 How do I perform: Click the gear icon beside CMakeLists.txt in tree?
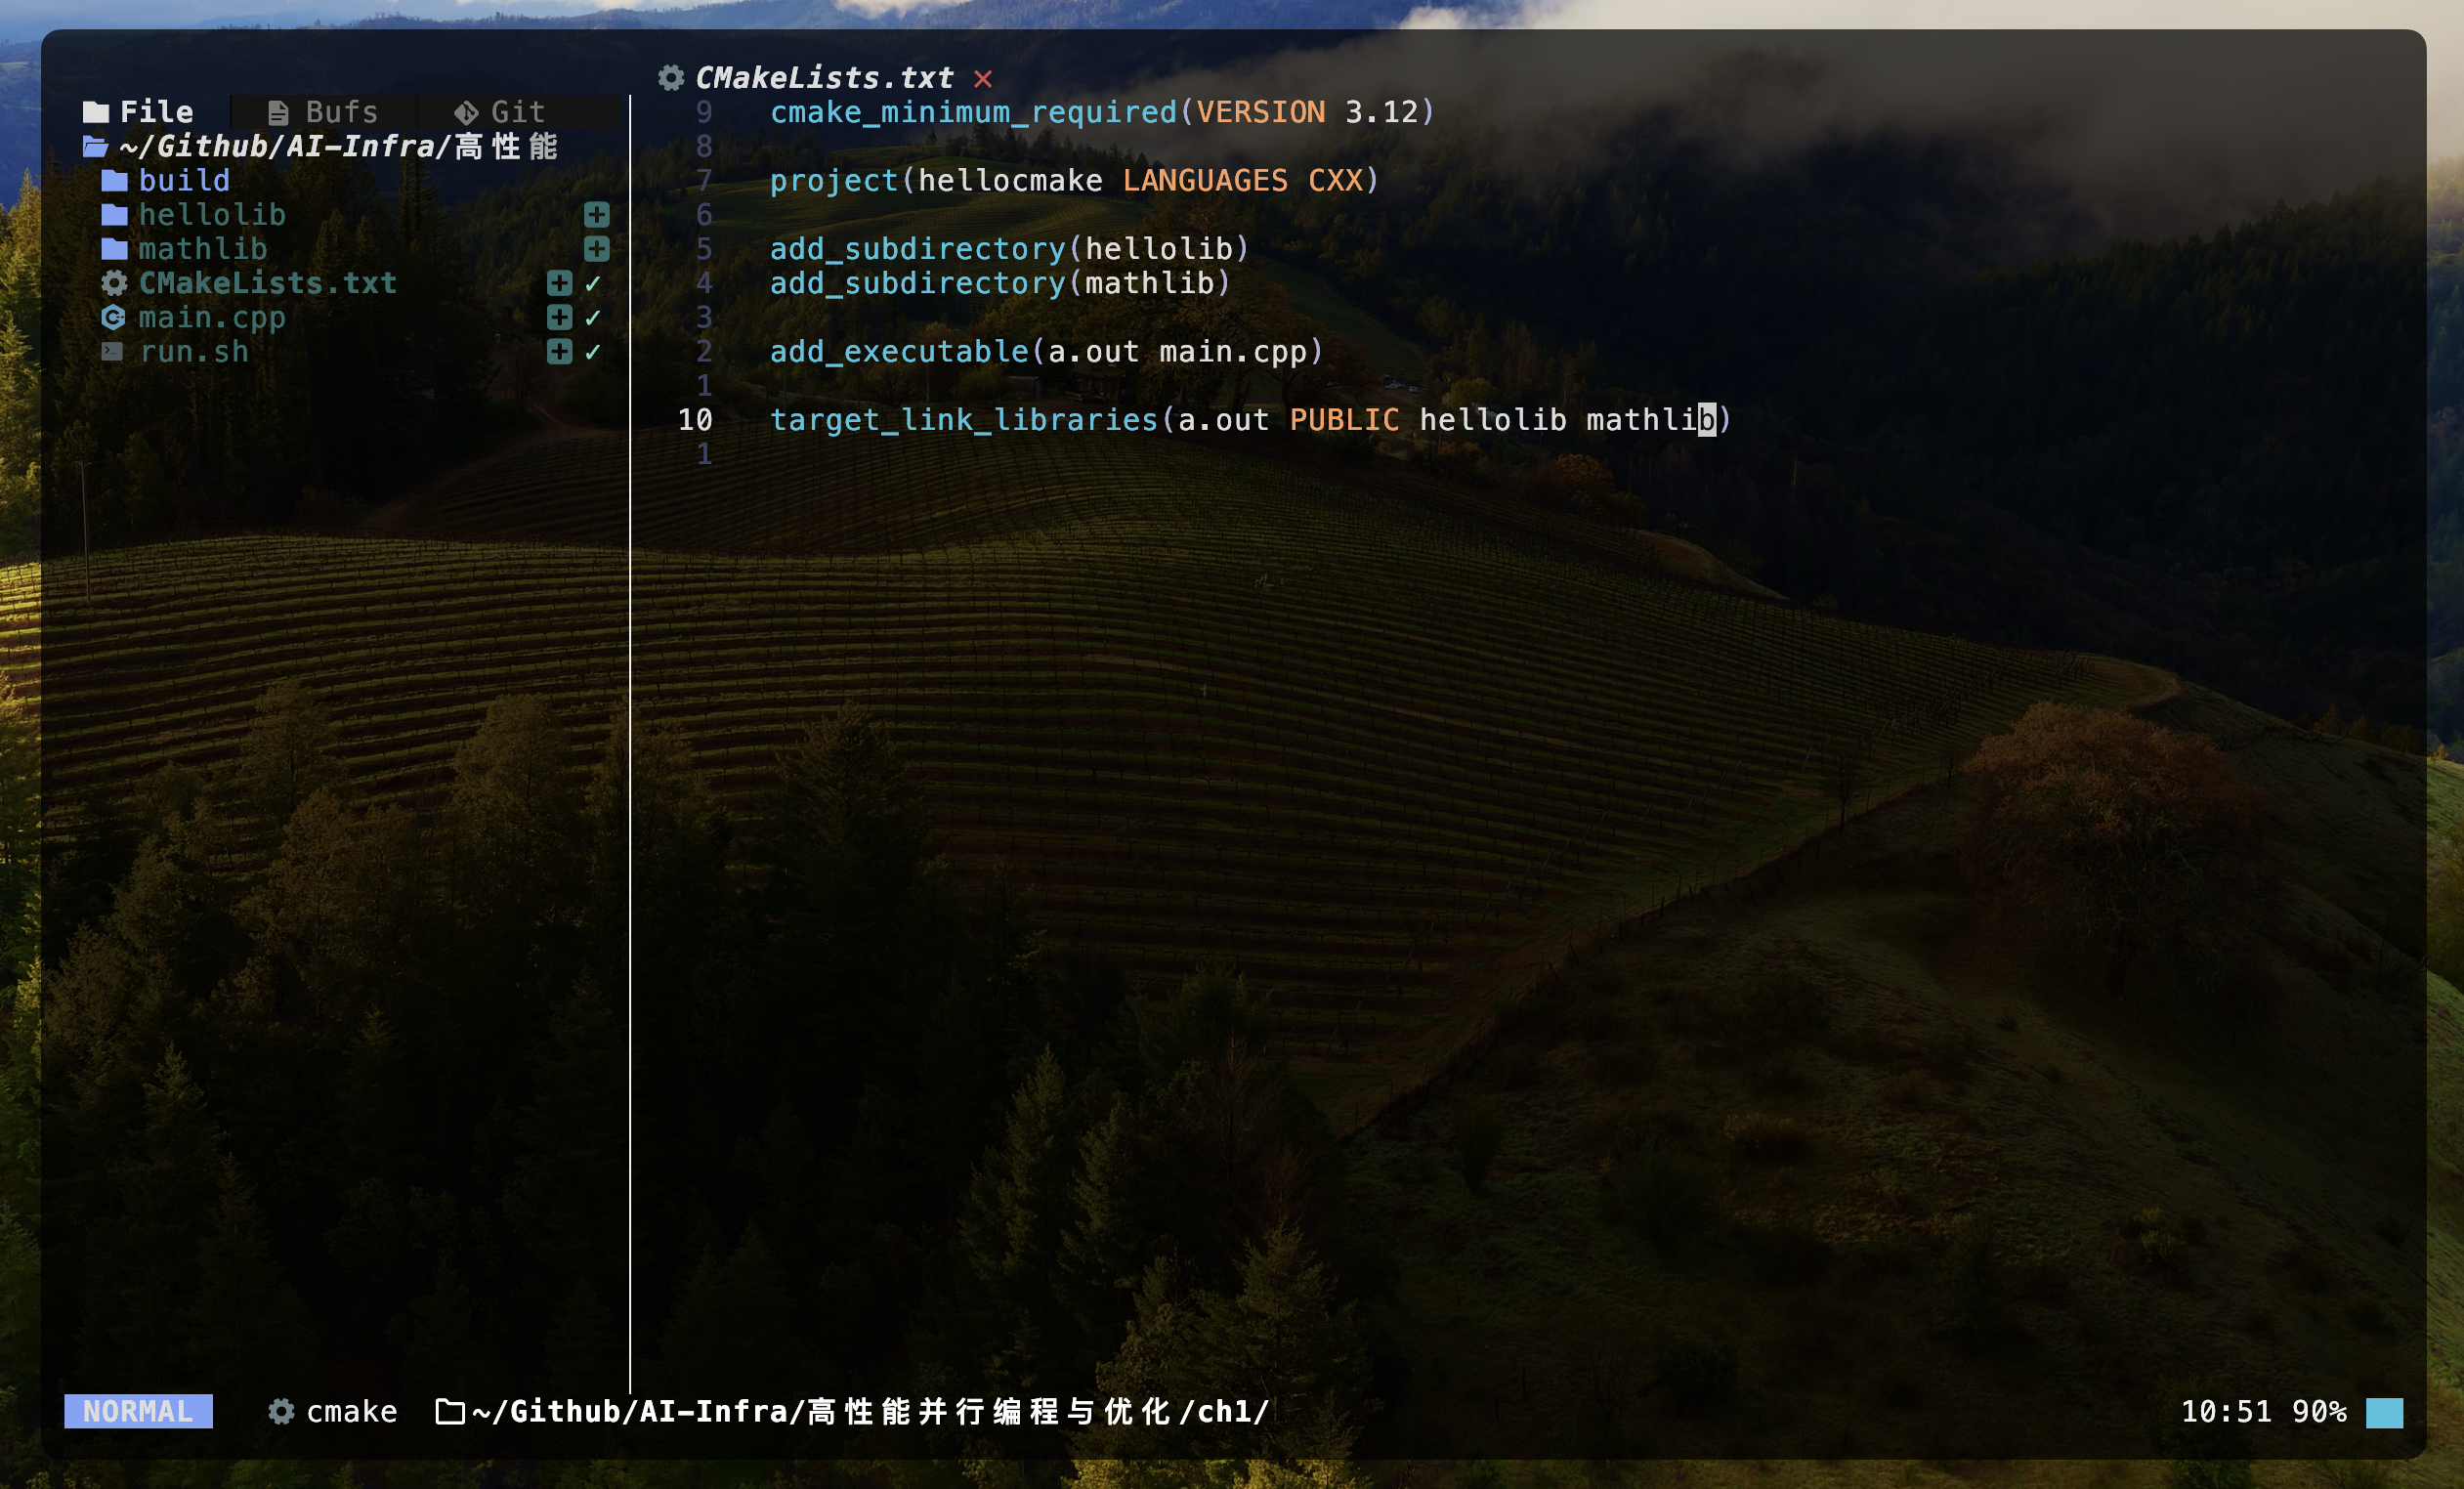click(114, 283)
